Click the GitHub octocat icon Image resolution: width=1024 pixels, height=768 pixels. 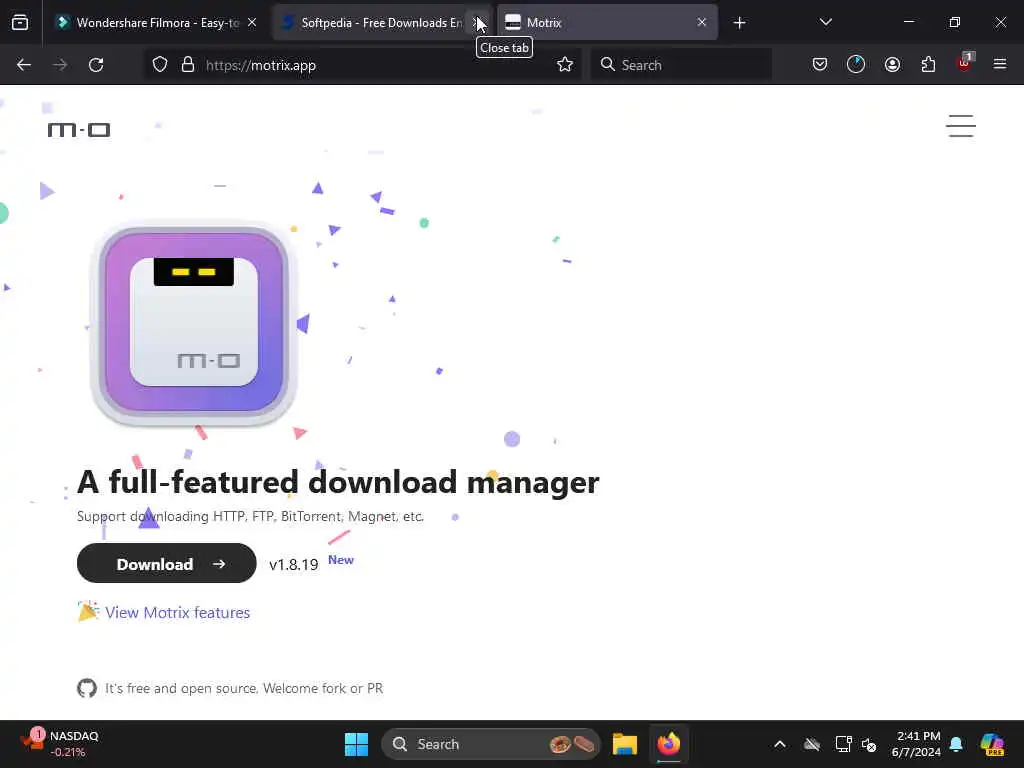point(87,688)
